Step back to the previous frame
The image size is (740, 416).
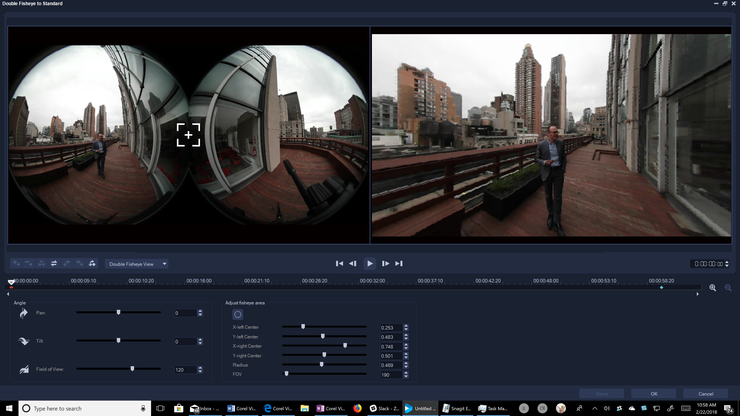(x=353, y=263)
